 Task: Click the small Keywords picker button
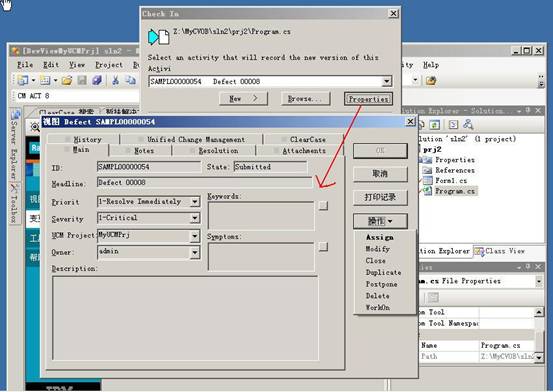tap(323, 205)
